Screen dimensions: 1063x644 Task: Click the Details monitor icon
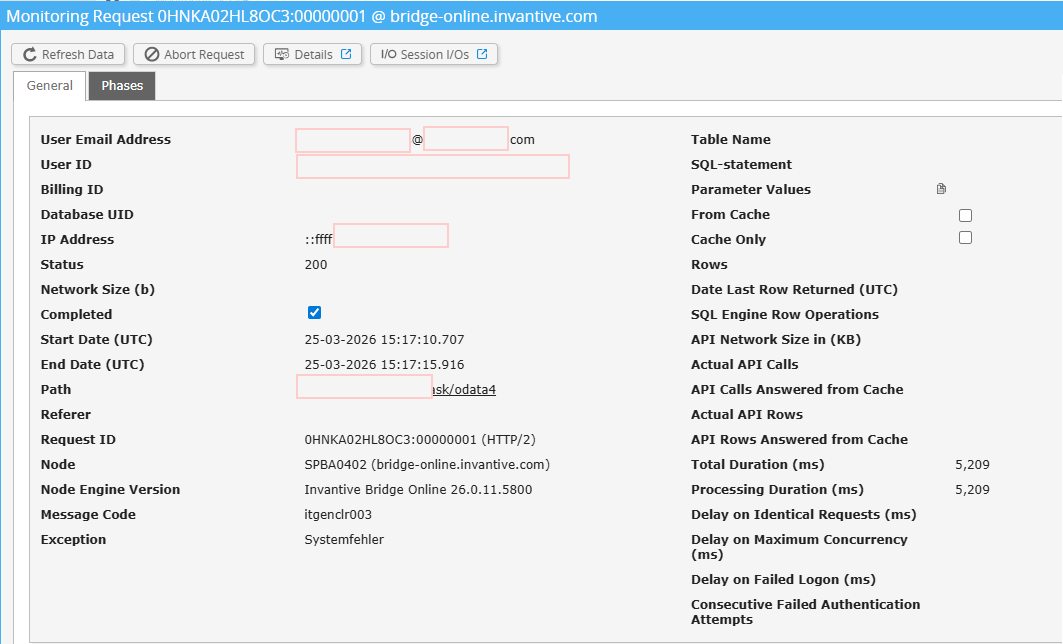281,54
